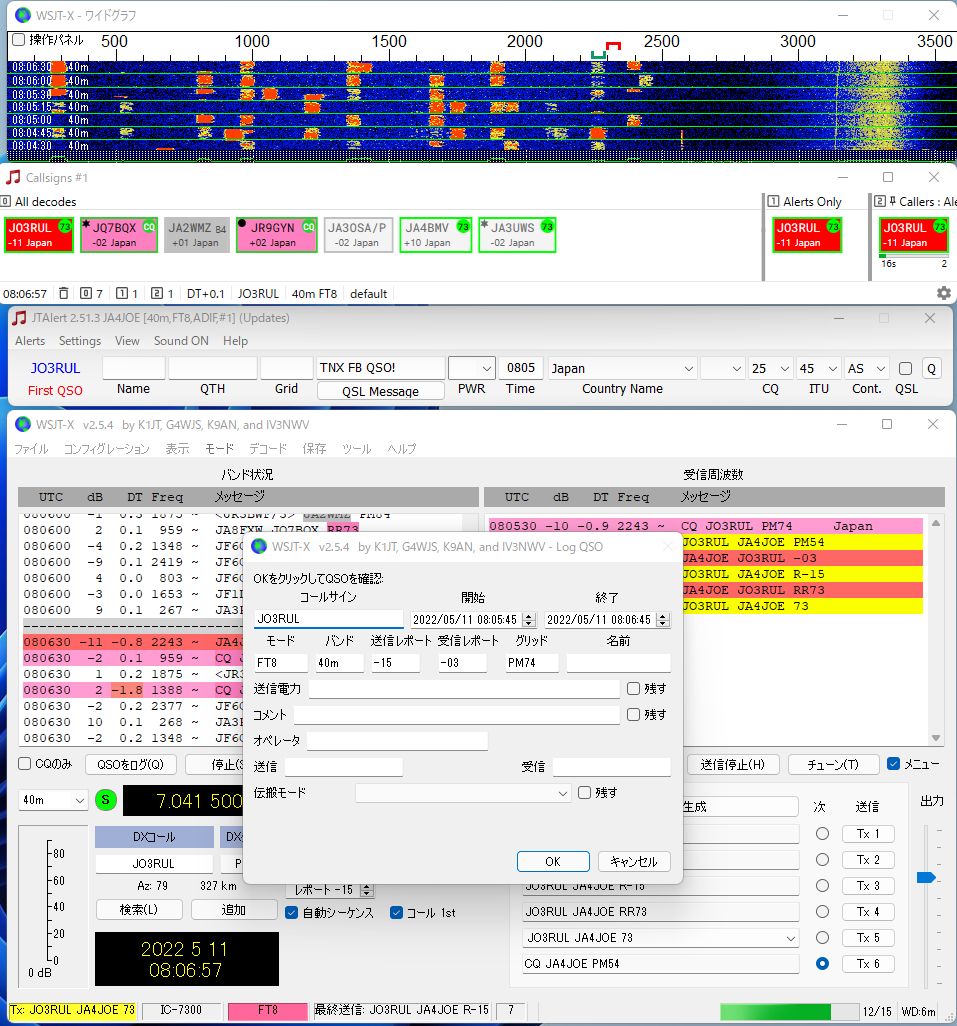Click the trash icon to clear callsigns
957x1026 pixels.
[63, 293]
